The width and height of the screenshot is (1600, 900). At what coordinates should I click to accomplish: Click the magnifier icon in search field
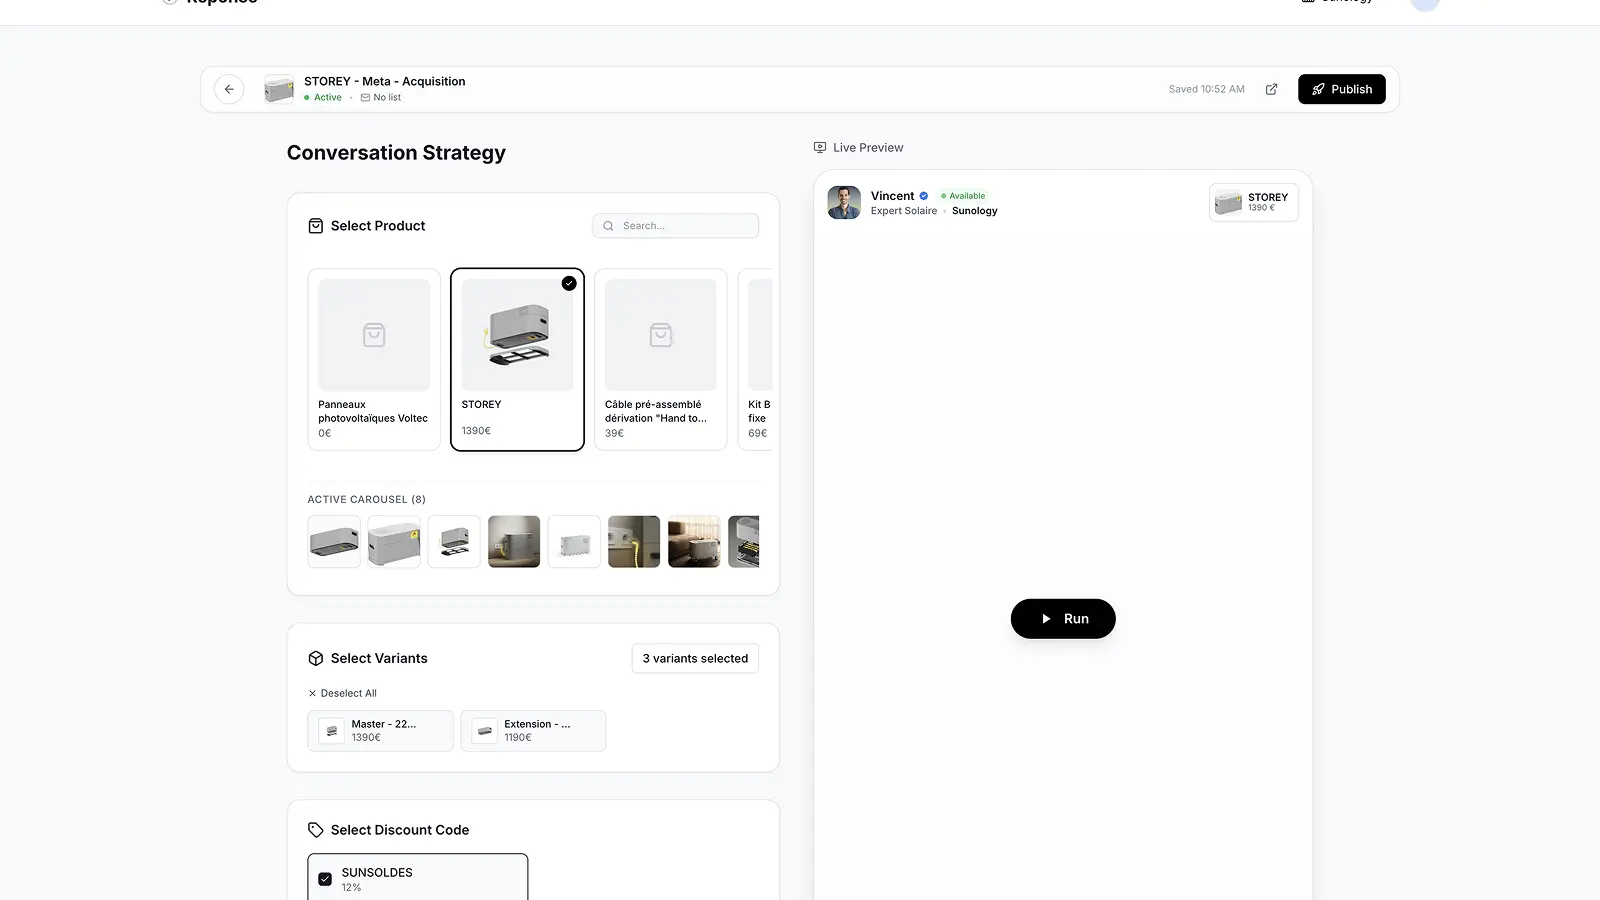(x=608, y=226)
